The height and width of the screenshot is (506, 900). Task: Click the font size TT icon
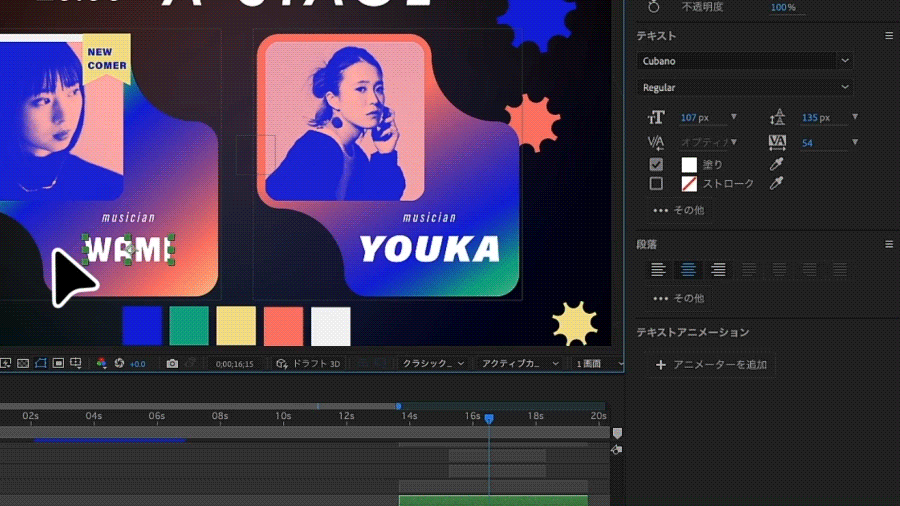coord(656,118)
